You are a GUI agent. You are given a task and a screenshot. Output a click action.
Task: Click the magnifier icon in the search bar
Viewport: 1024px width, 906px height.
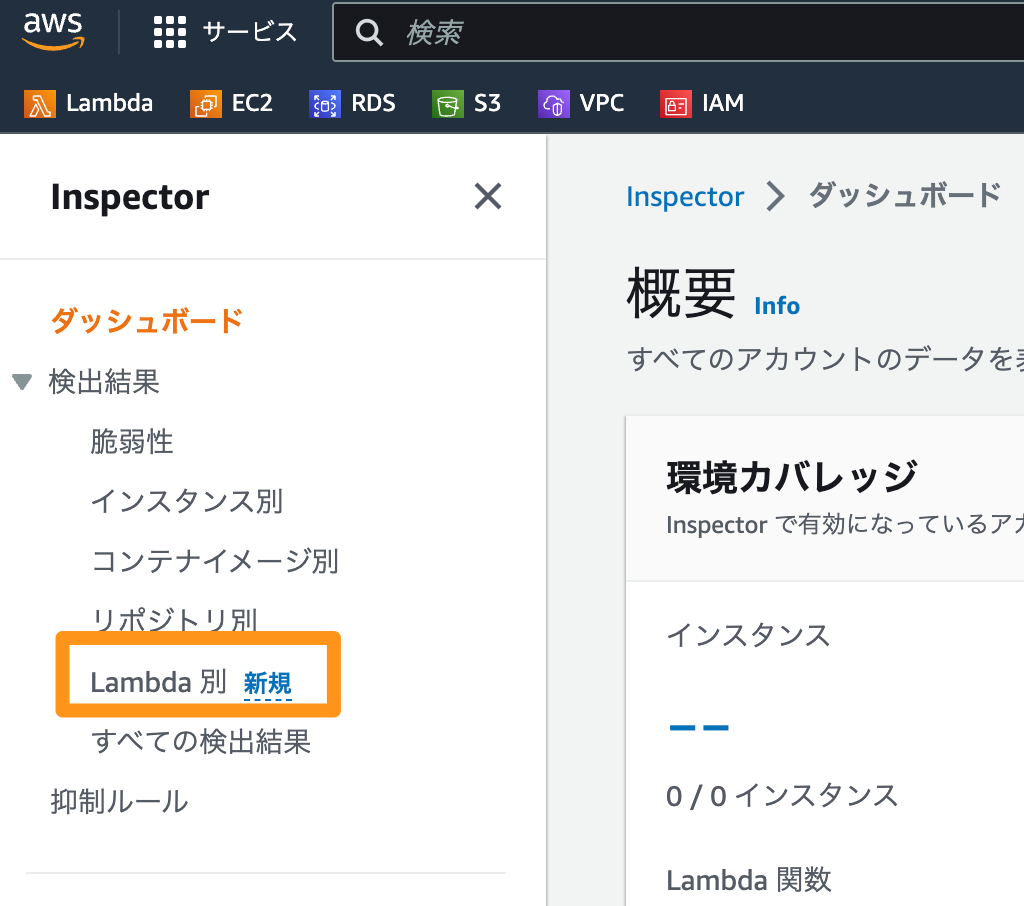(x=369, y=32)
